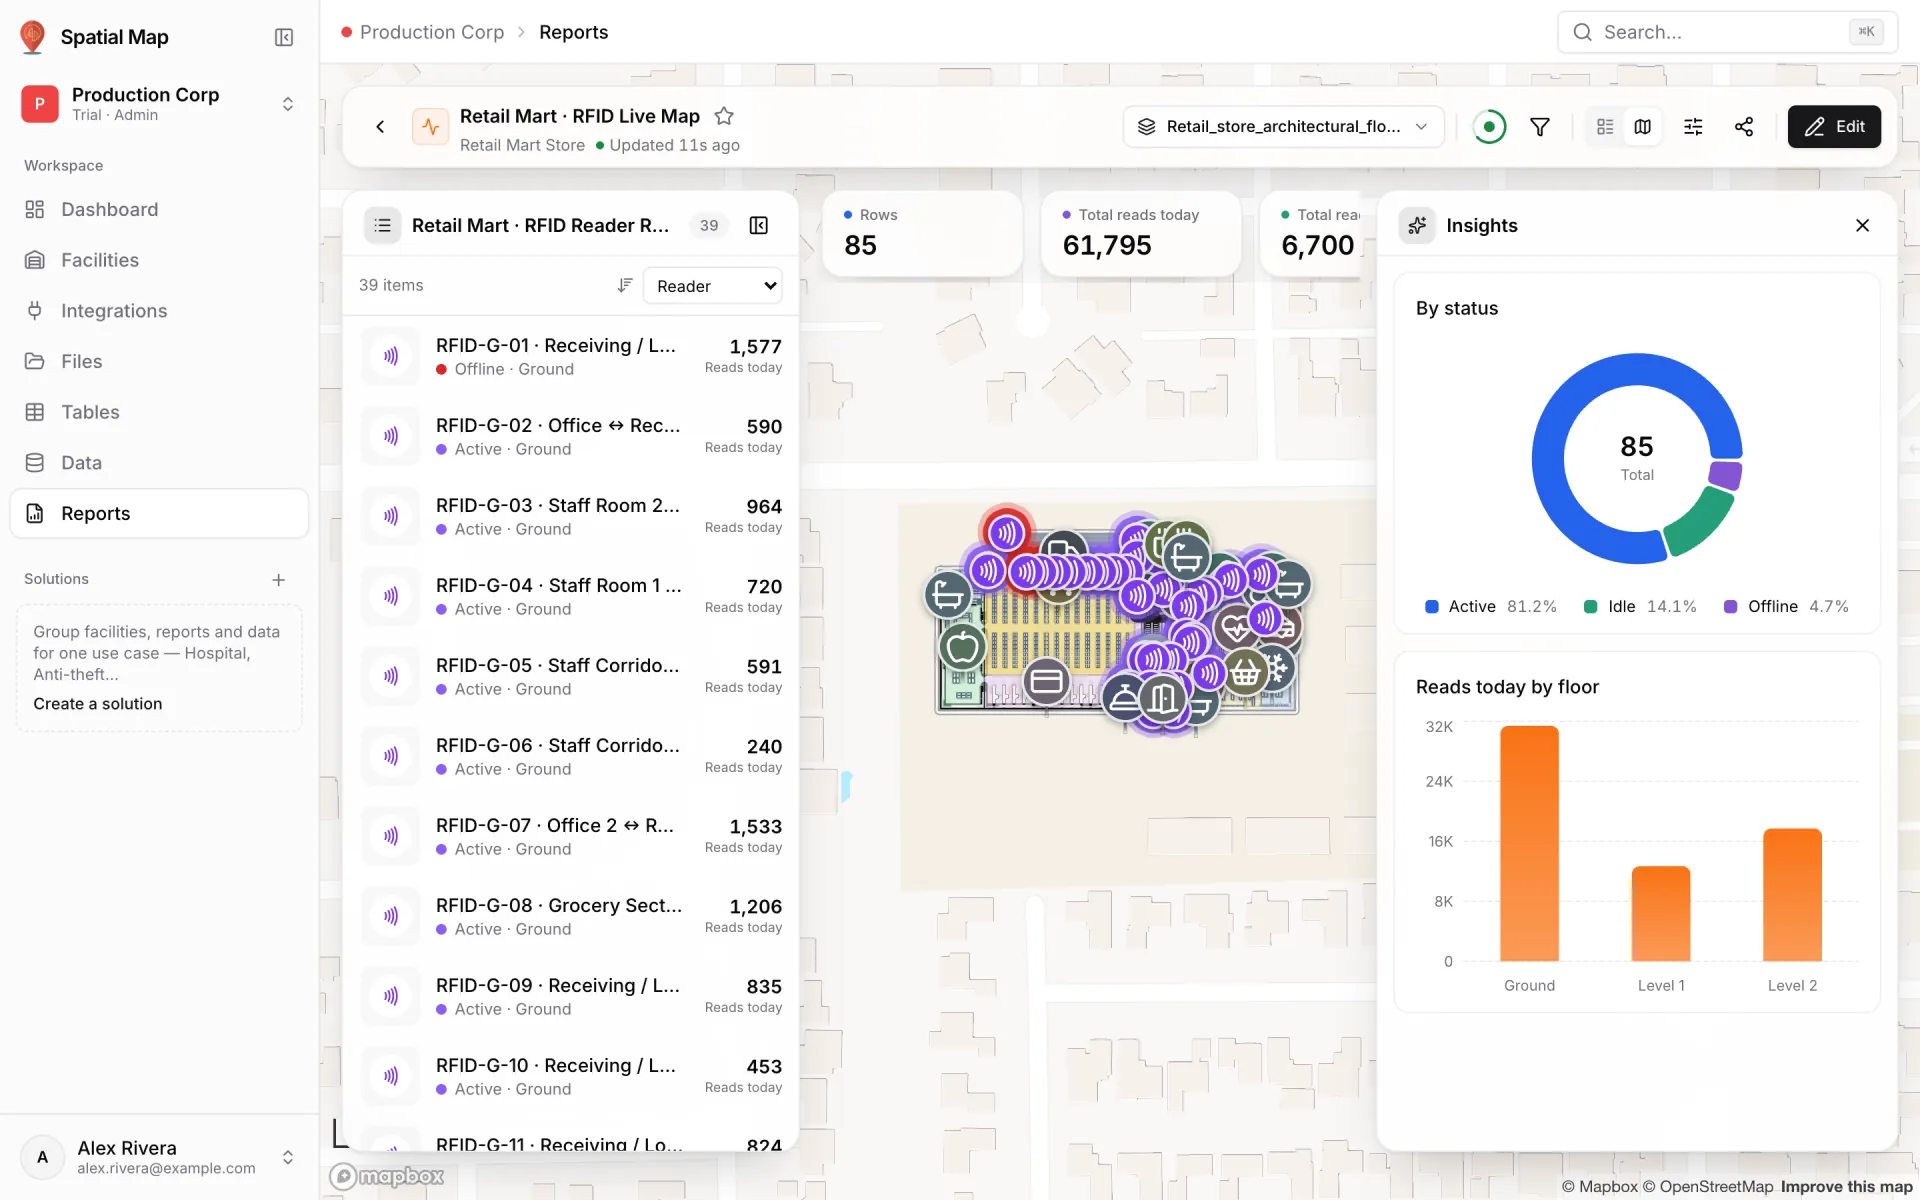Collapse the RFID Reader list panel

(759, 226)
